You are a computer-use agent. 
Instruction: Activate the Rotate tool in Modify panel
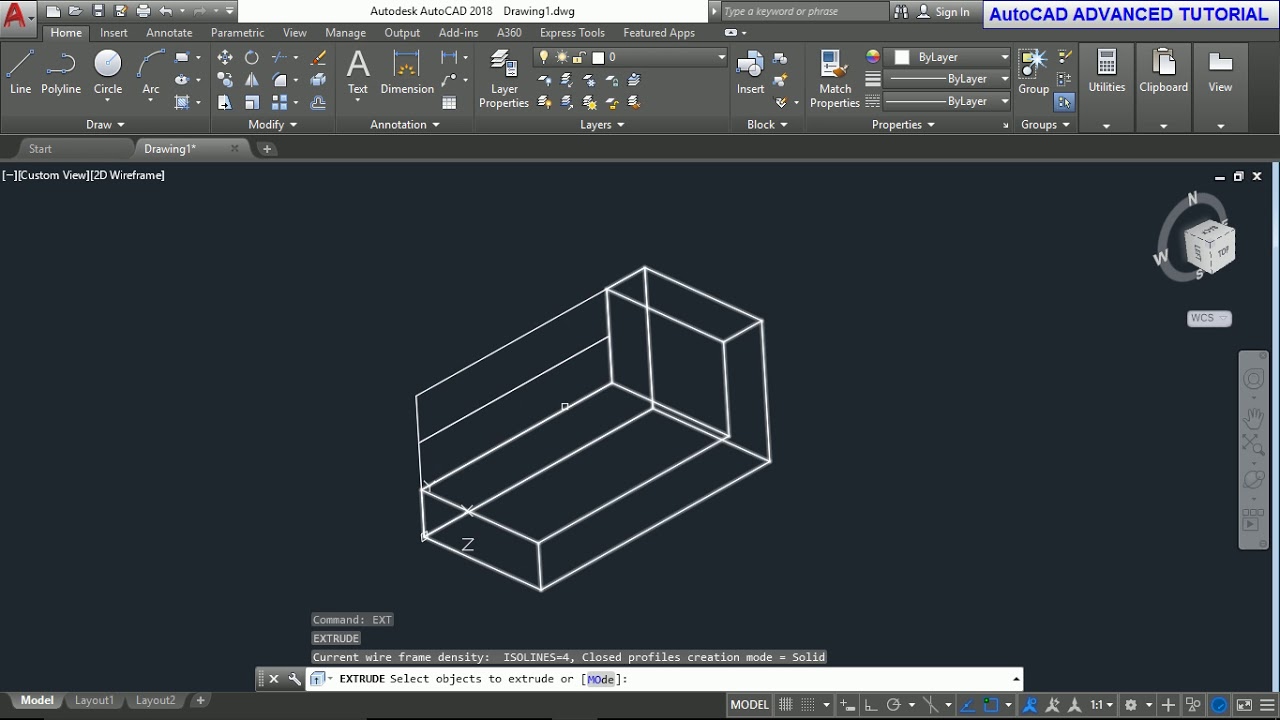tap(252, 58)
